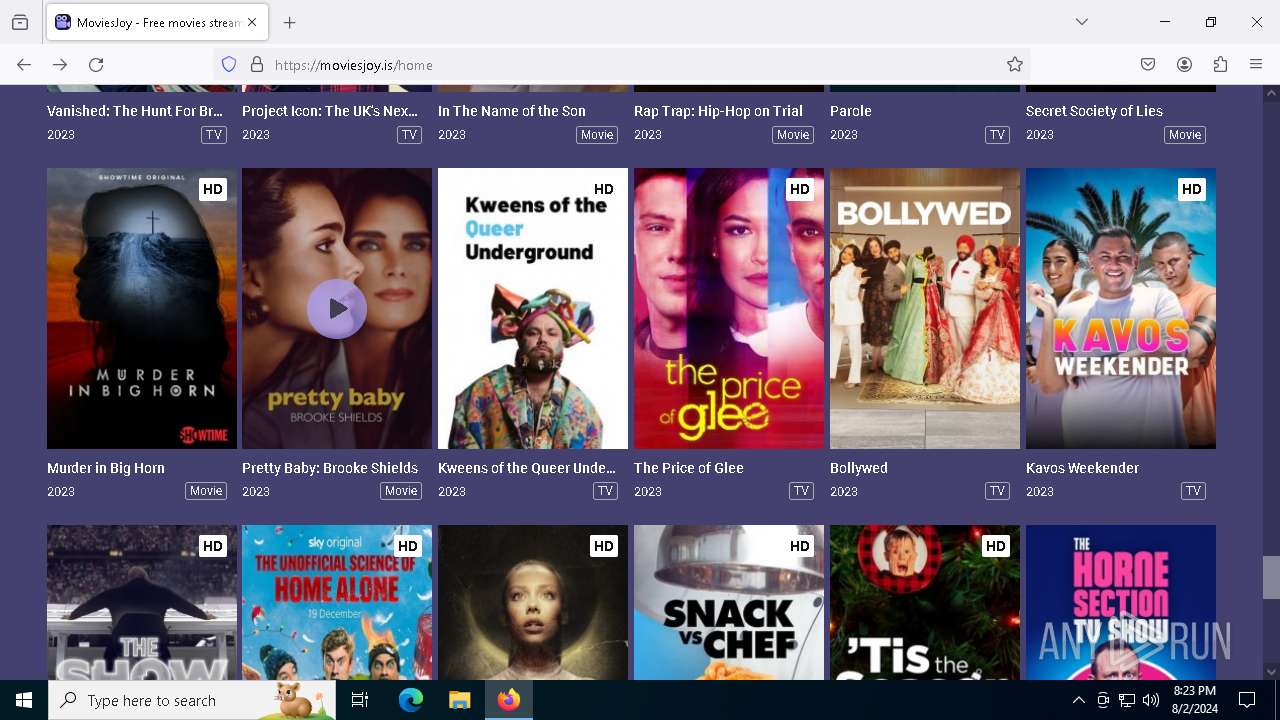Open The Horne Section TV Show poster

pos(1121,602)
